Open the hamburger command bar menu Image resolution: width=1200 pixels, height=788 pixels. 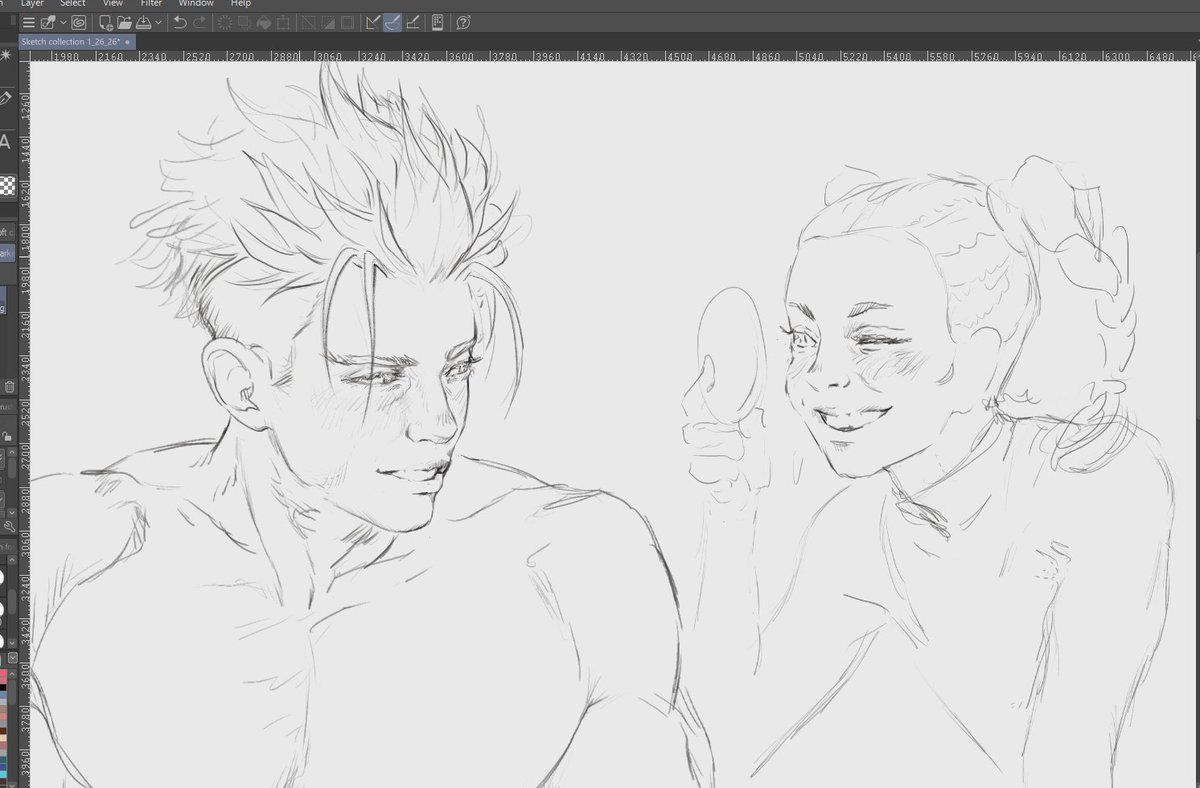click(x=28, y=22)
